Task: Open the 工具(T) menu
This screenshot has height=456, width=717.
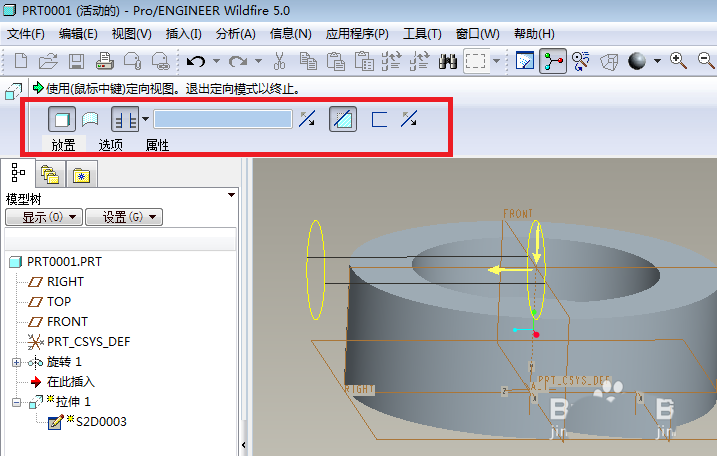Action: point(422,33)
